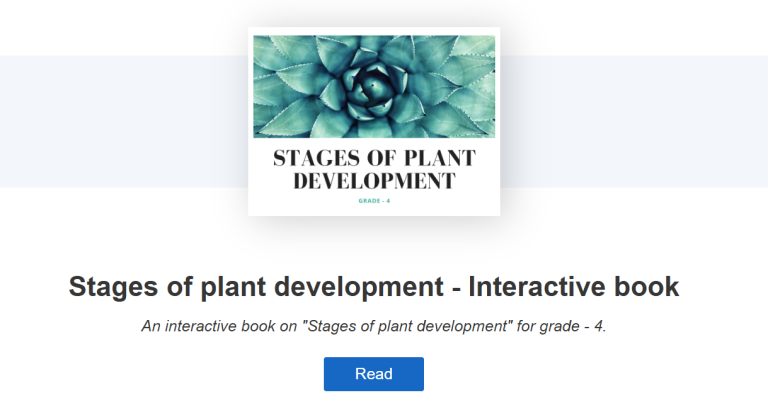Select the heading 'Stages of plant development - Interactive book'
The image size is (768, 417).
374,287
